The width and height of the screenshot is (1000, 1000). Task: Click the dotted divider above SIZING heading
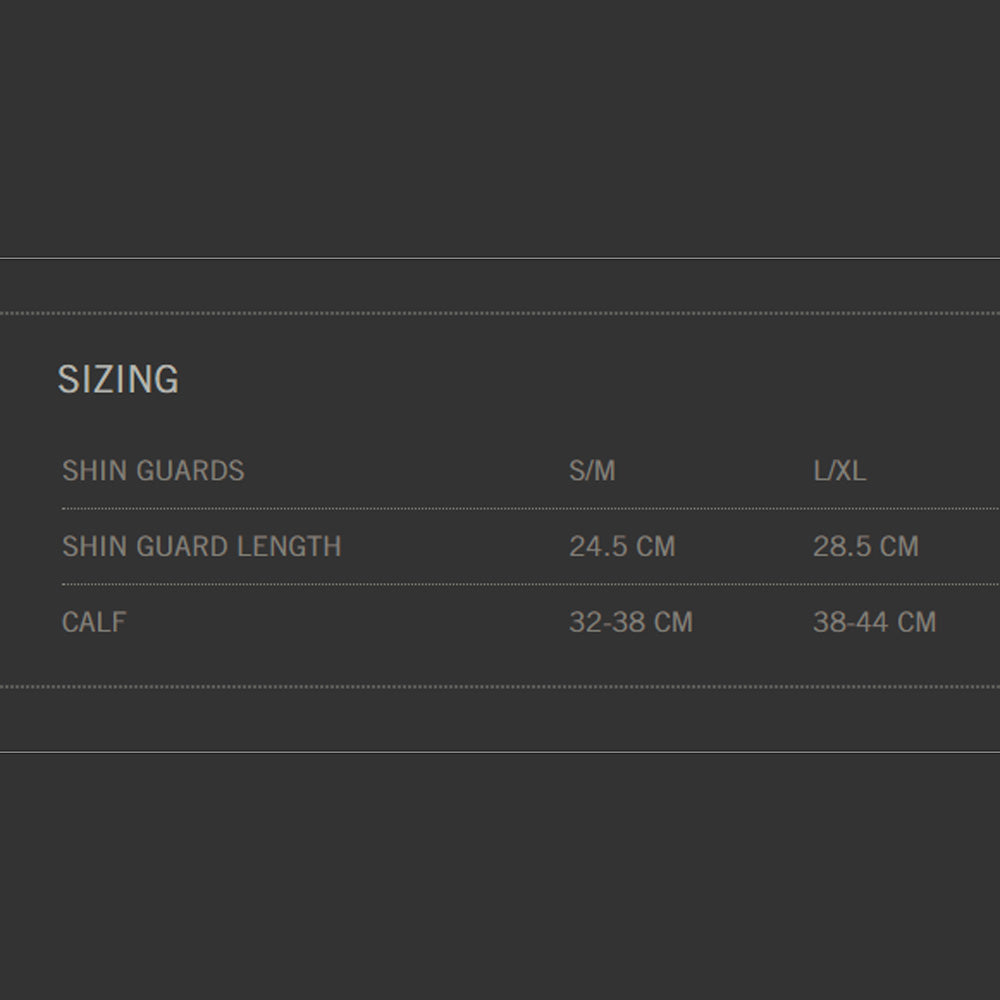[500, 313]
